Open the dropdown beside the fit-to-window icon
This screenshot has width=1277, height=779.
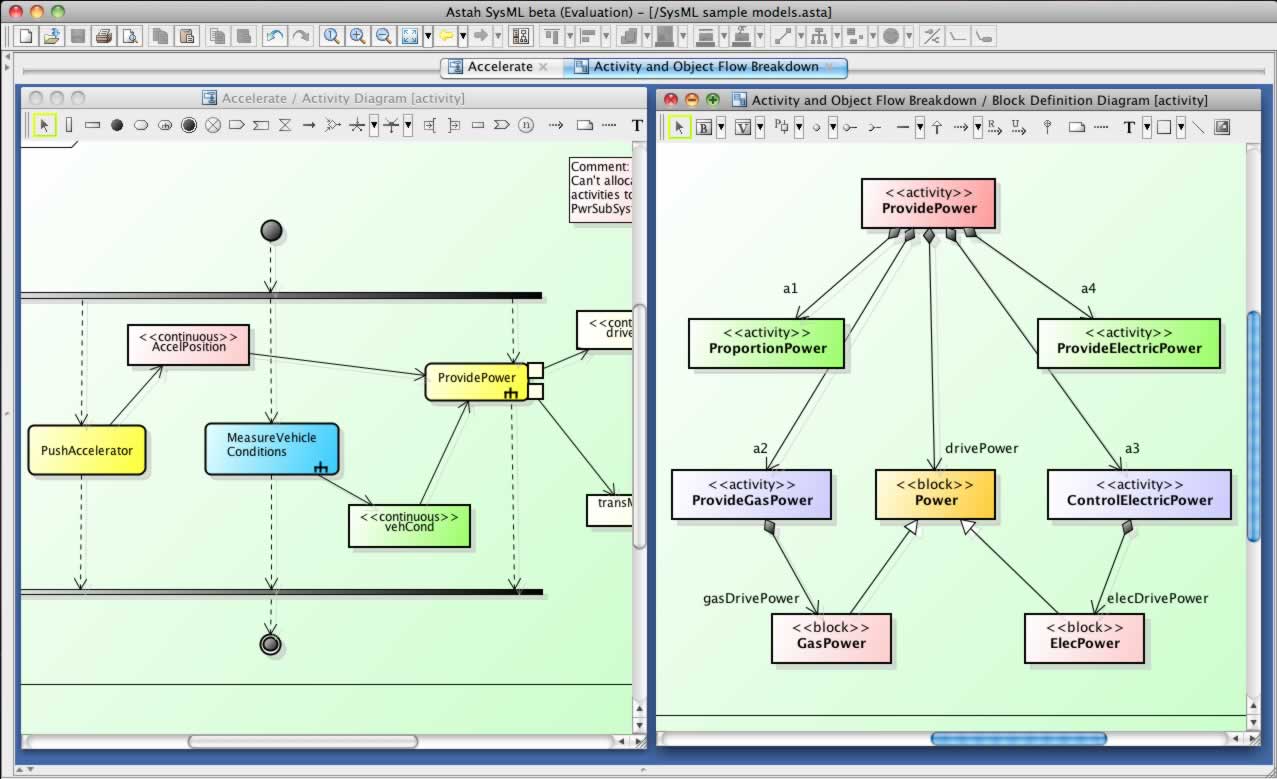(428, 37)
